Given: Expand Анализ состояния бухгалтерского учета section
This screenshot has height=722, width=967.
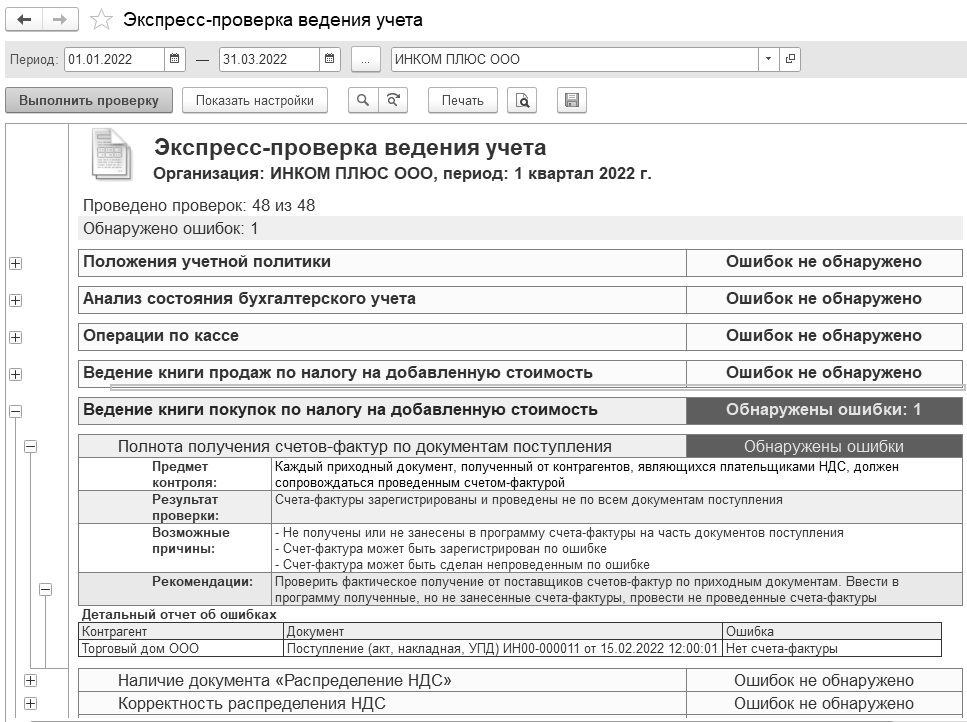Looking at the screenshot, I should (x=15, y=300).
